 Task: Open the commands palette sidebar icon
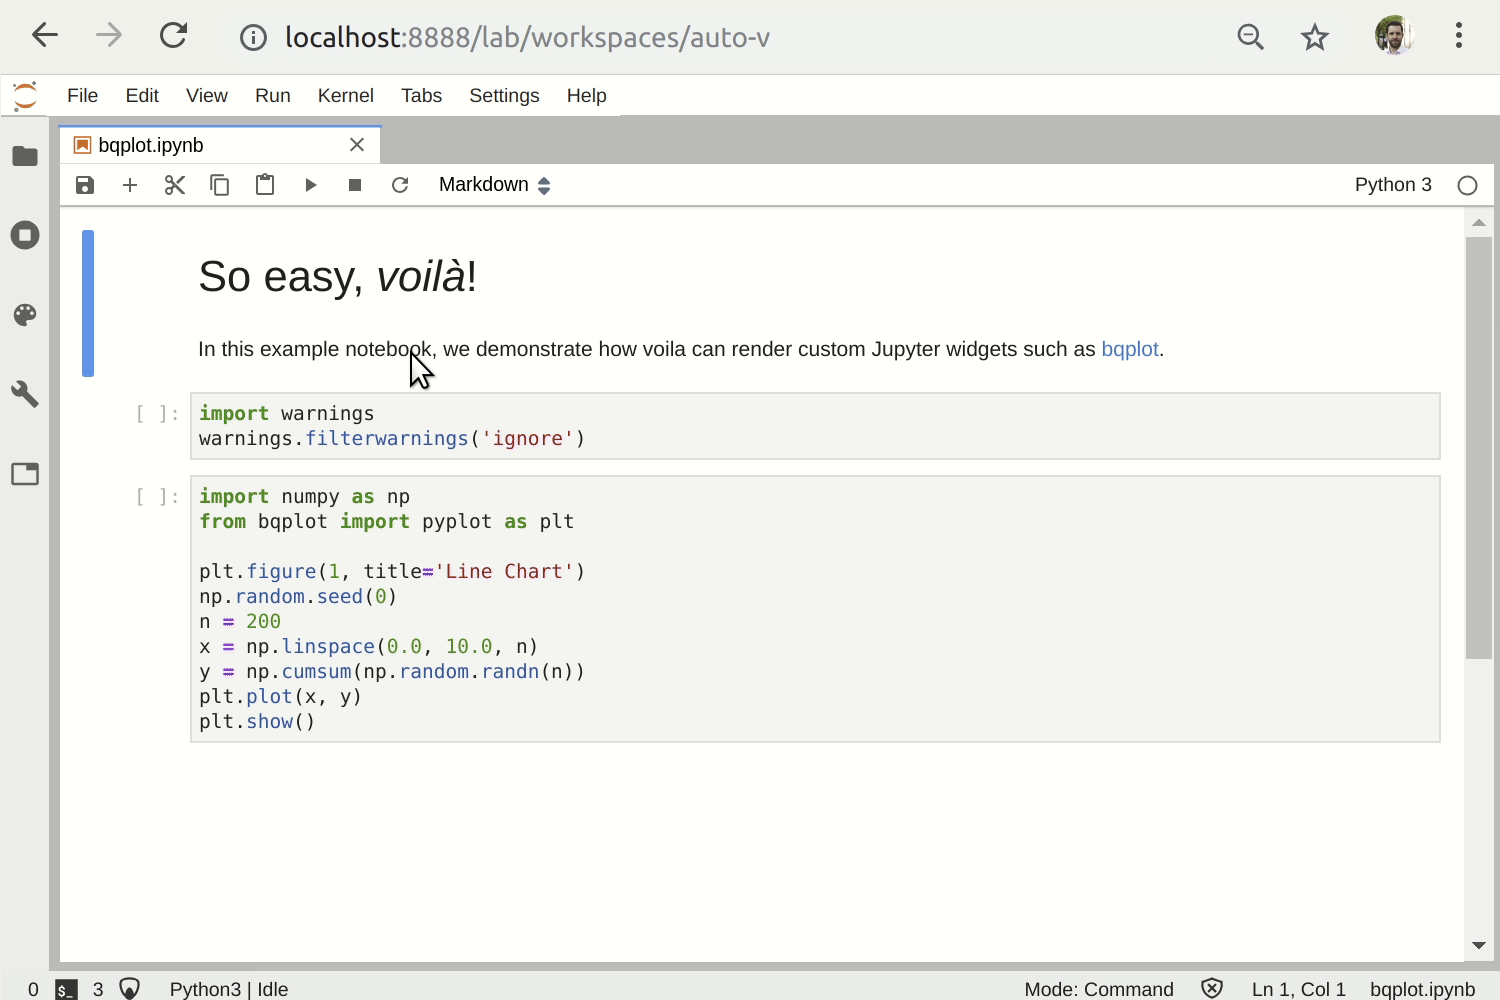[25, 315]
